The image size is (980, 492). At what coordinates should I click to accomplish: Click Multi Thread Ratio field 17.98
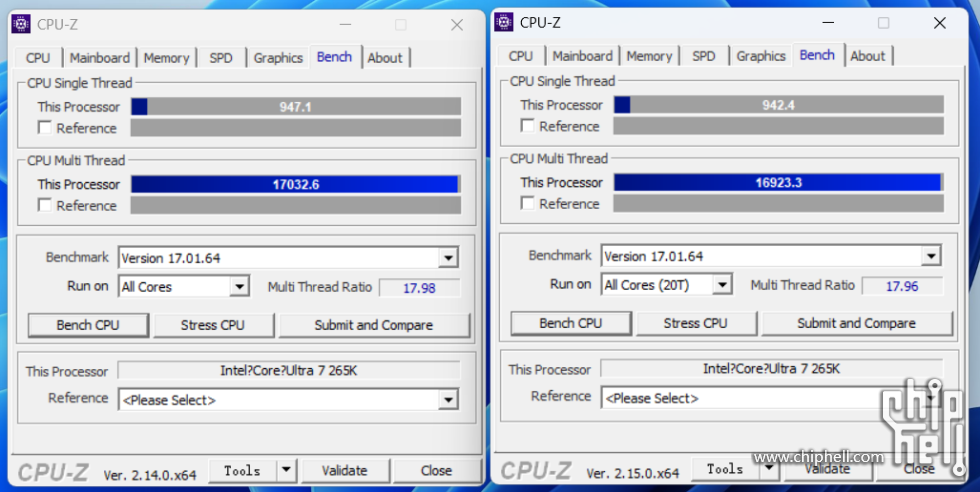pos(419,288)
